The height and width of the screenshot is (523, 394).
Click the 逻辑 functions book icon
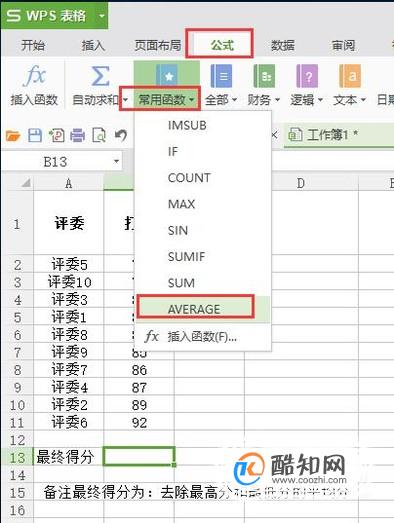point(307,76)
